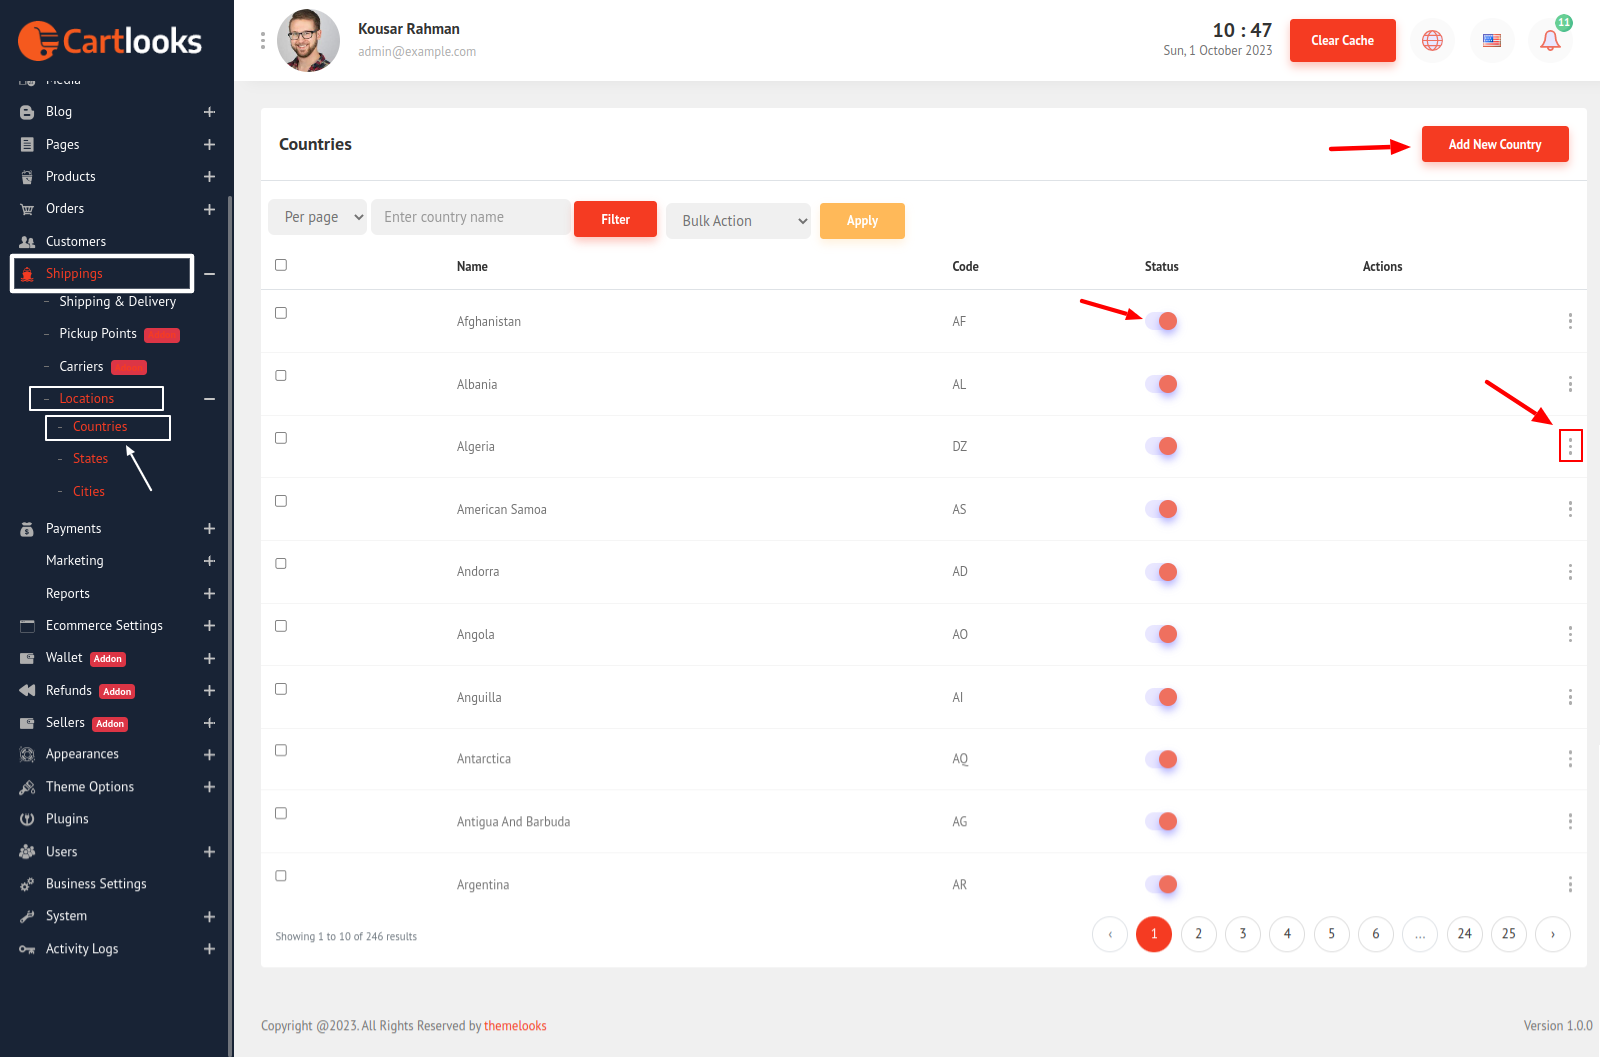This screenshot has height=1057, width=1600.
Task: Toggle status switch for Afghanistan
Action: (1161, 321)
